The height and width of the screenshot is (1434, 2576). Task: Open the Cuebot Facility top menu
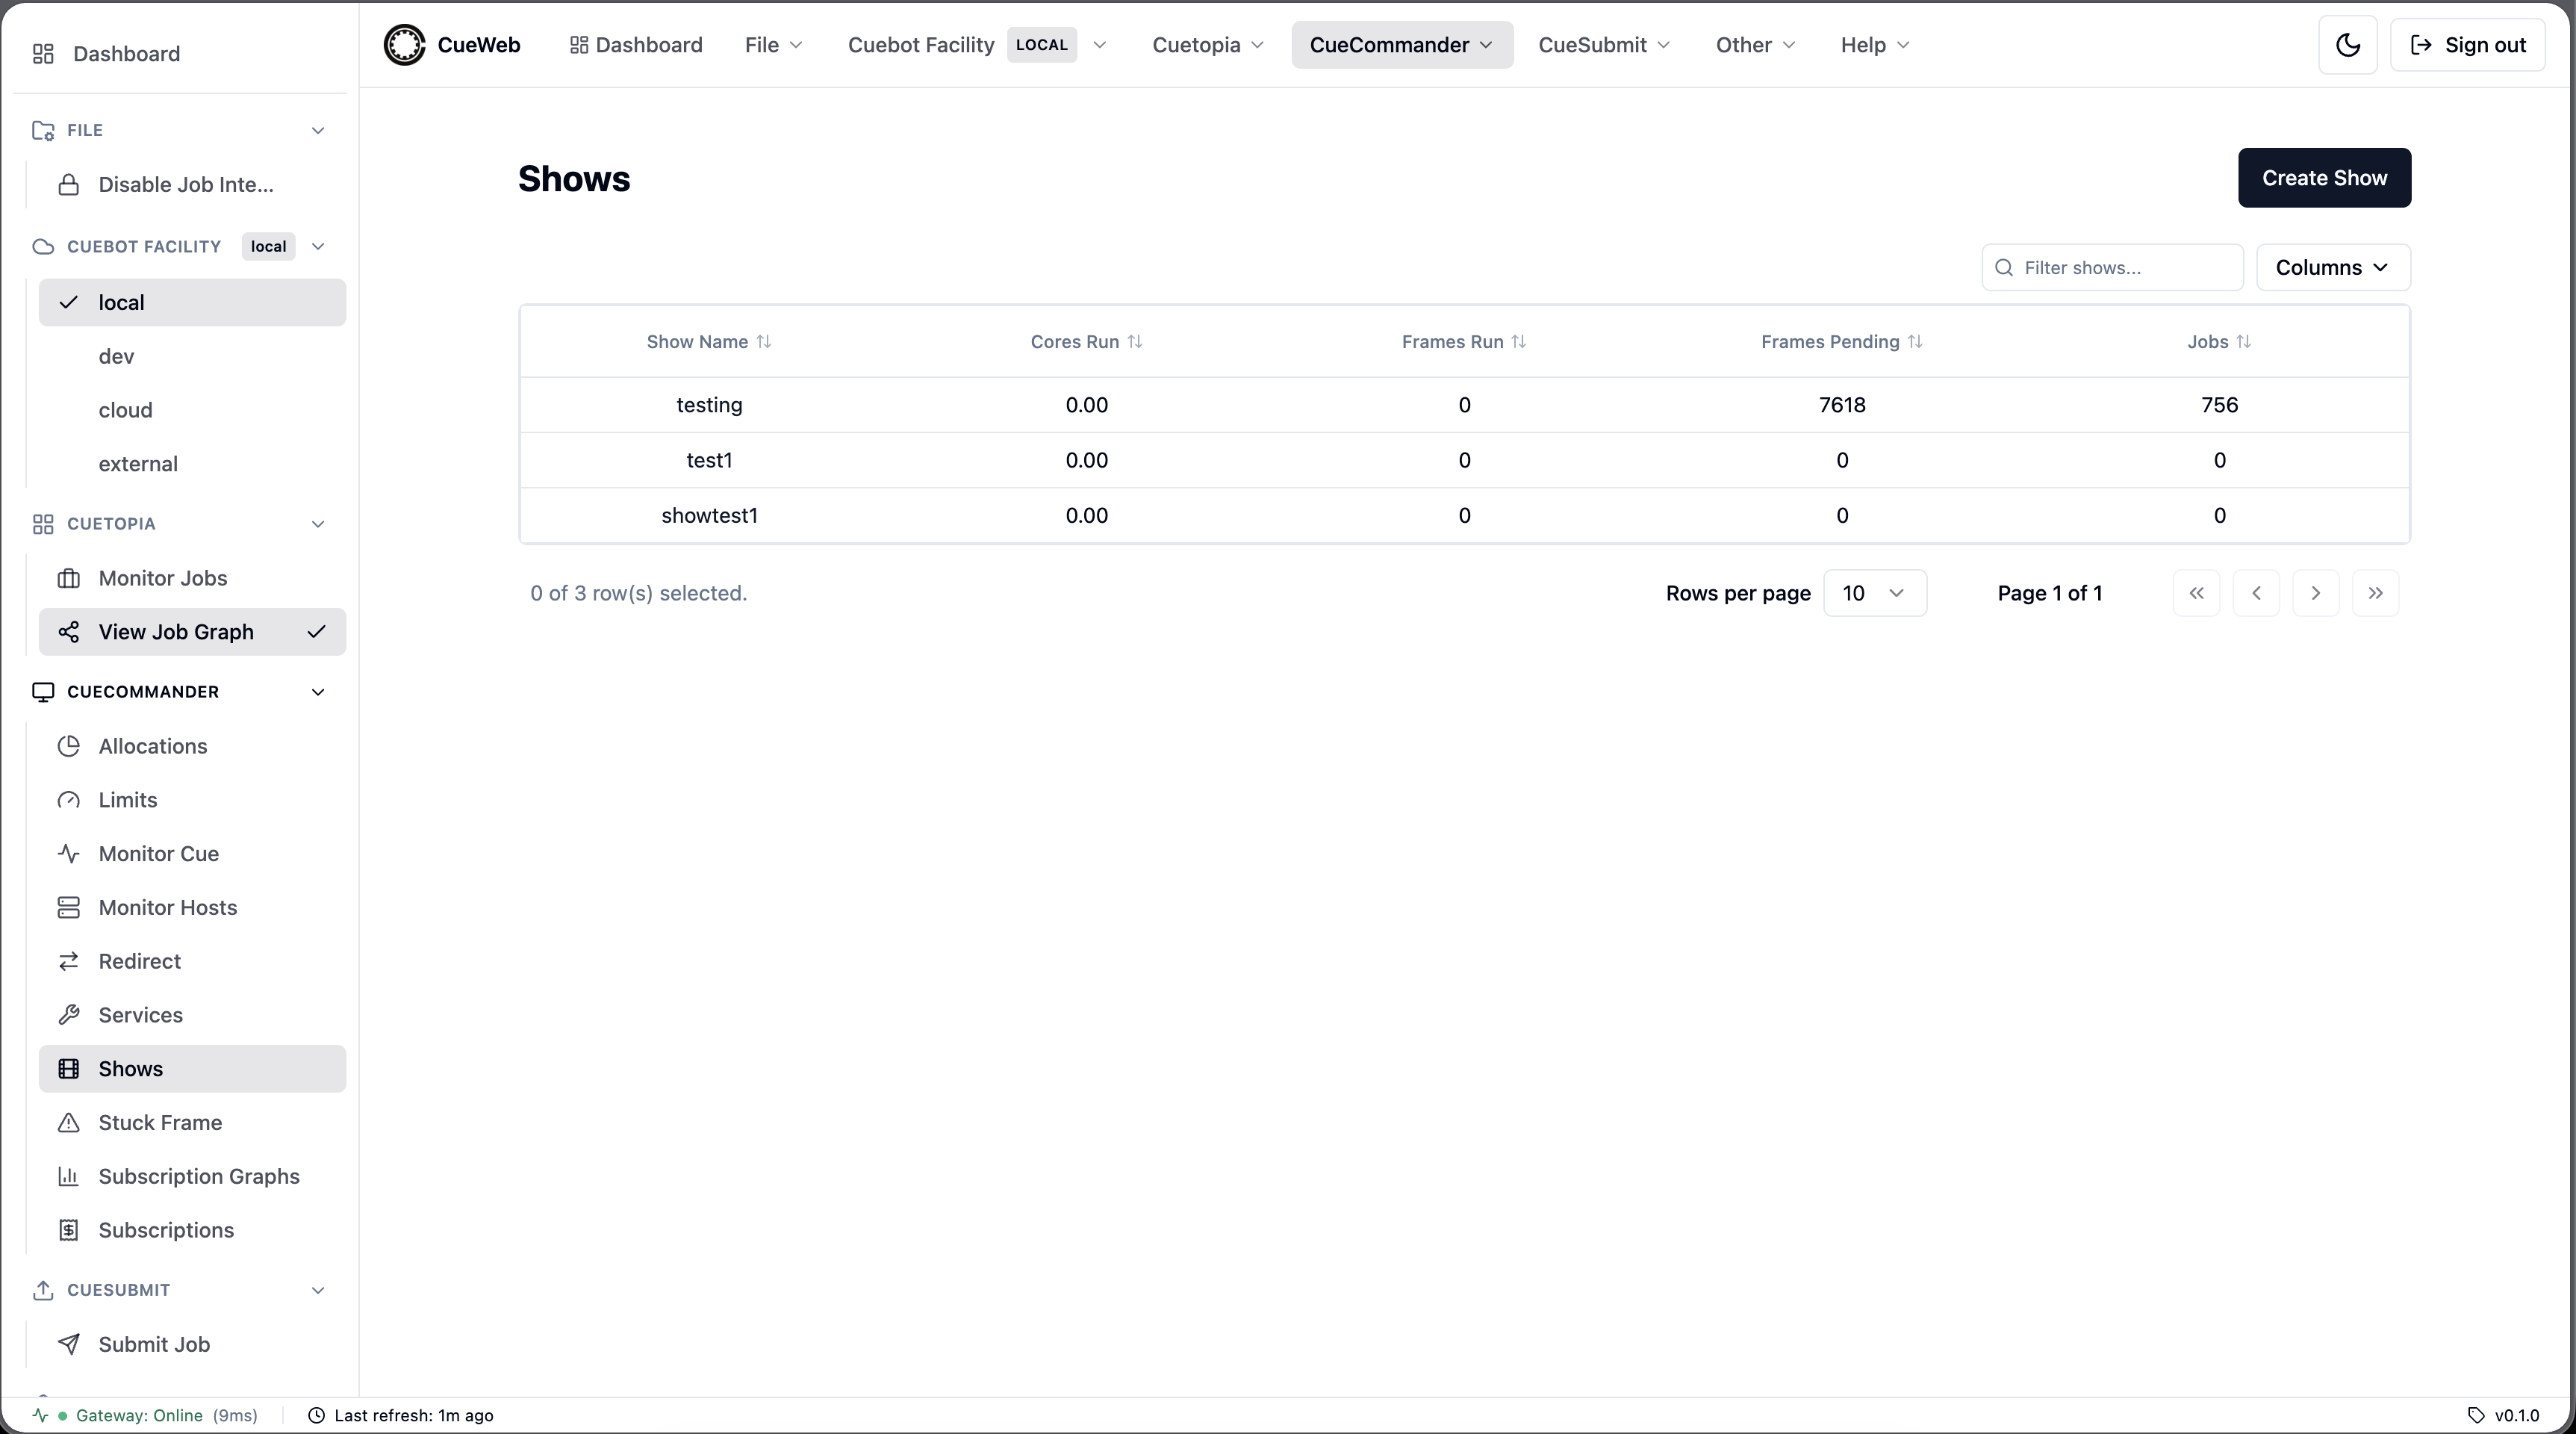[977, 45]
